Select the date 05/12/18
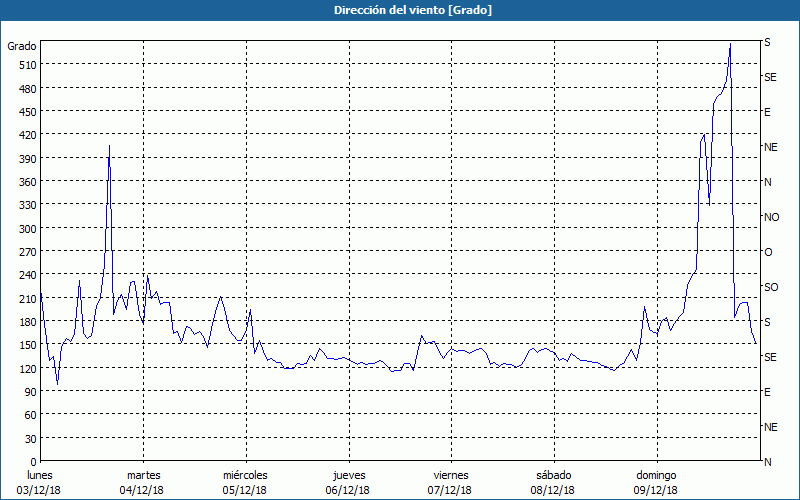 [x=244, y=490]
